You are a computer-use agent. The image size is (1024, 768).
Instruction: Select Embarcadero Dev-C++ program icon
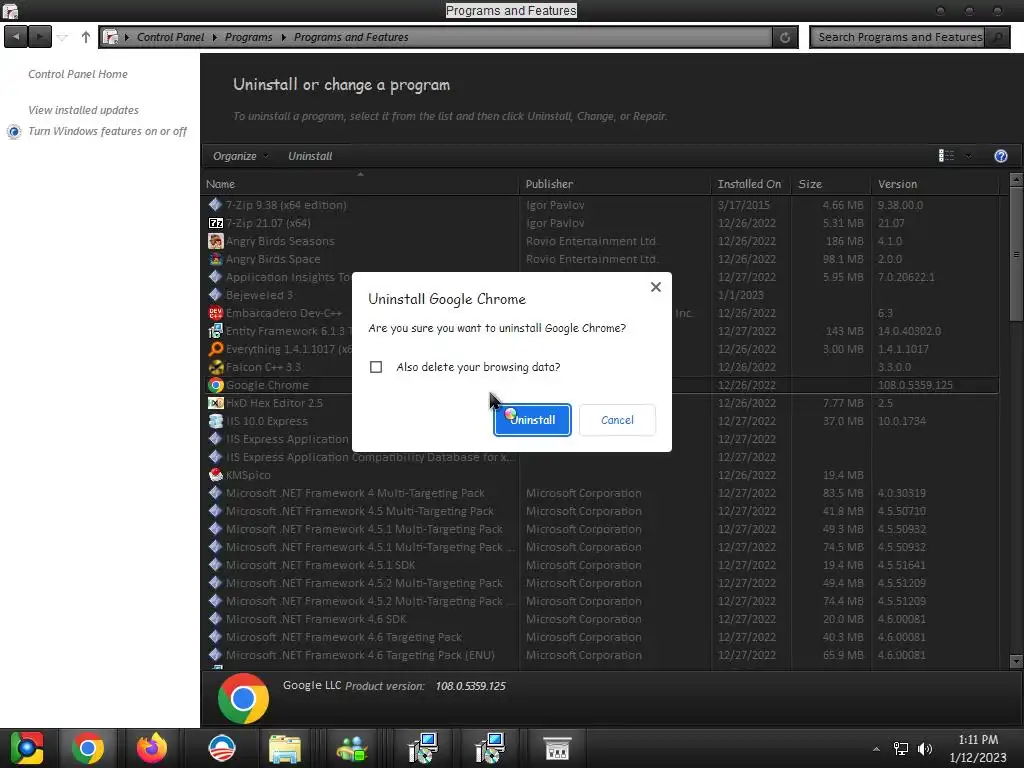(216, 313)
